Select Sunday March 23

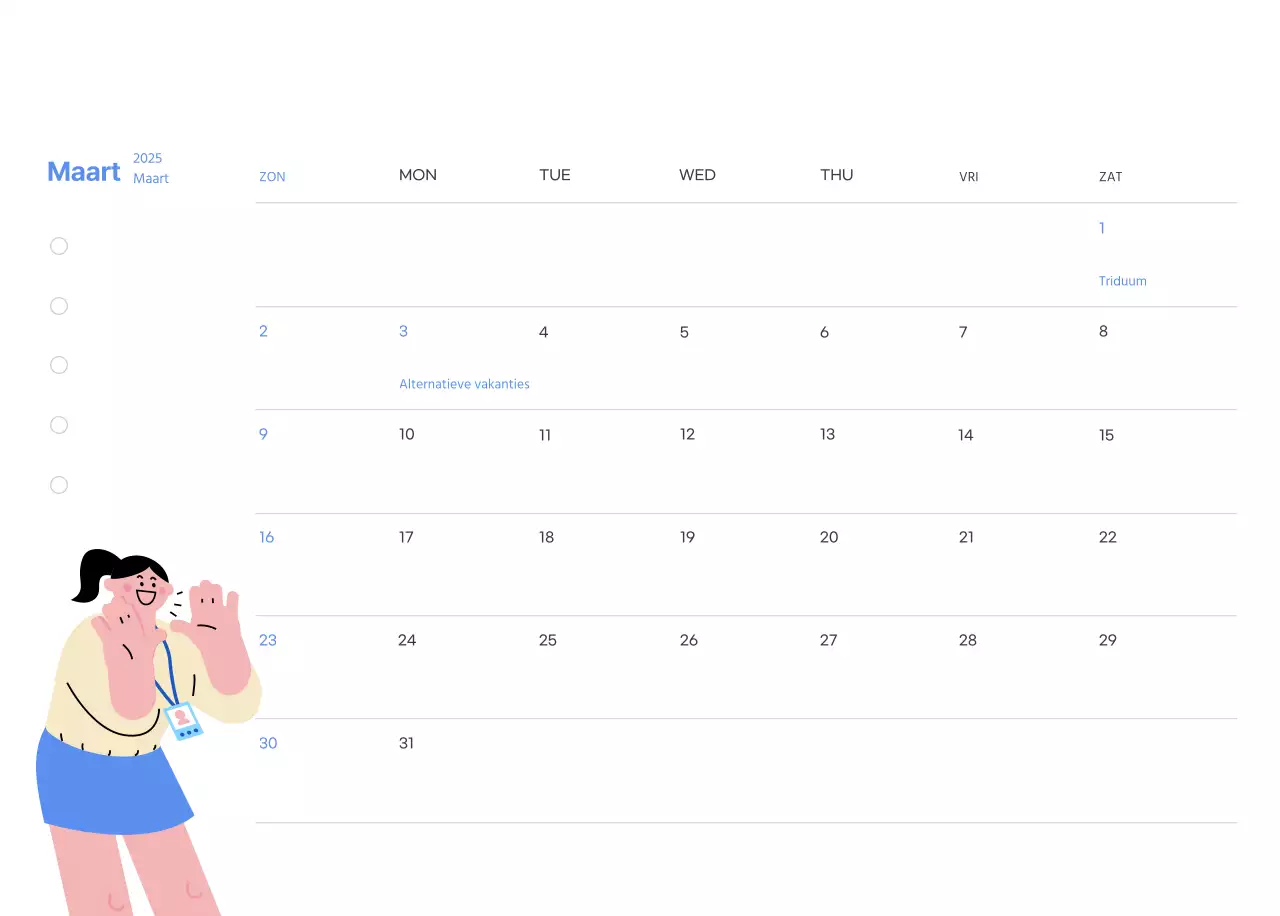tap(267, 640)
